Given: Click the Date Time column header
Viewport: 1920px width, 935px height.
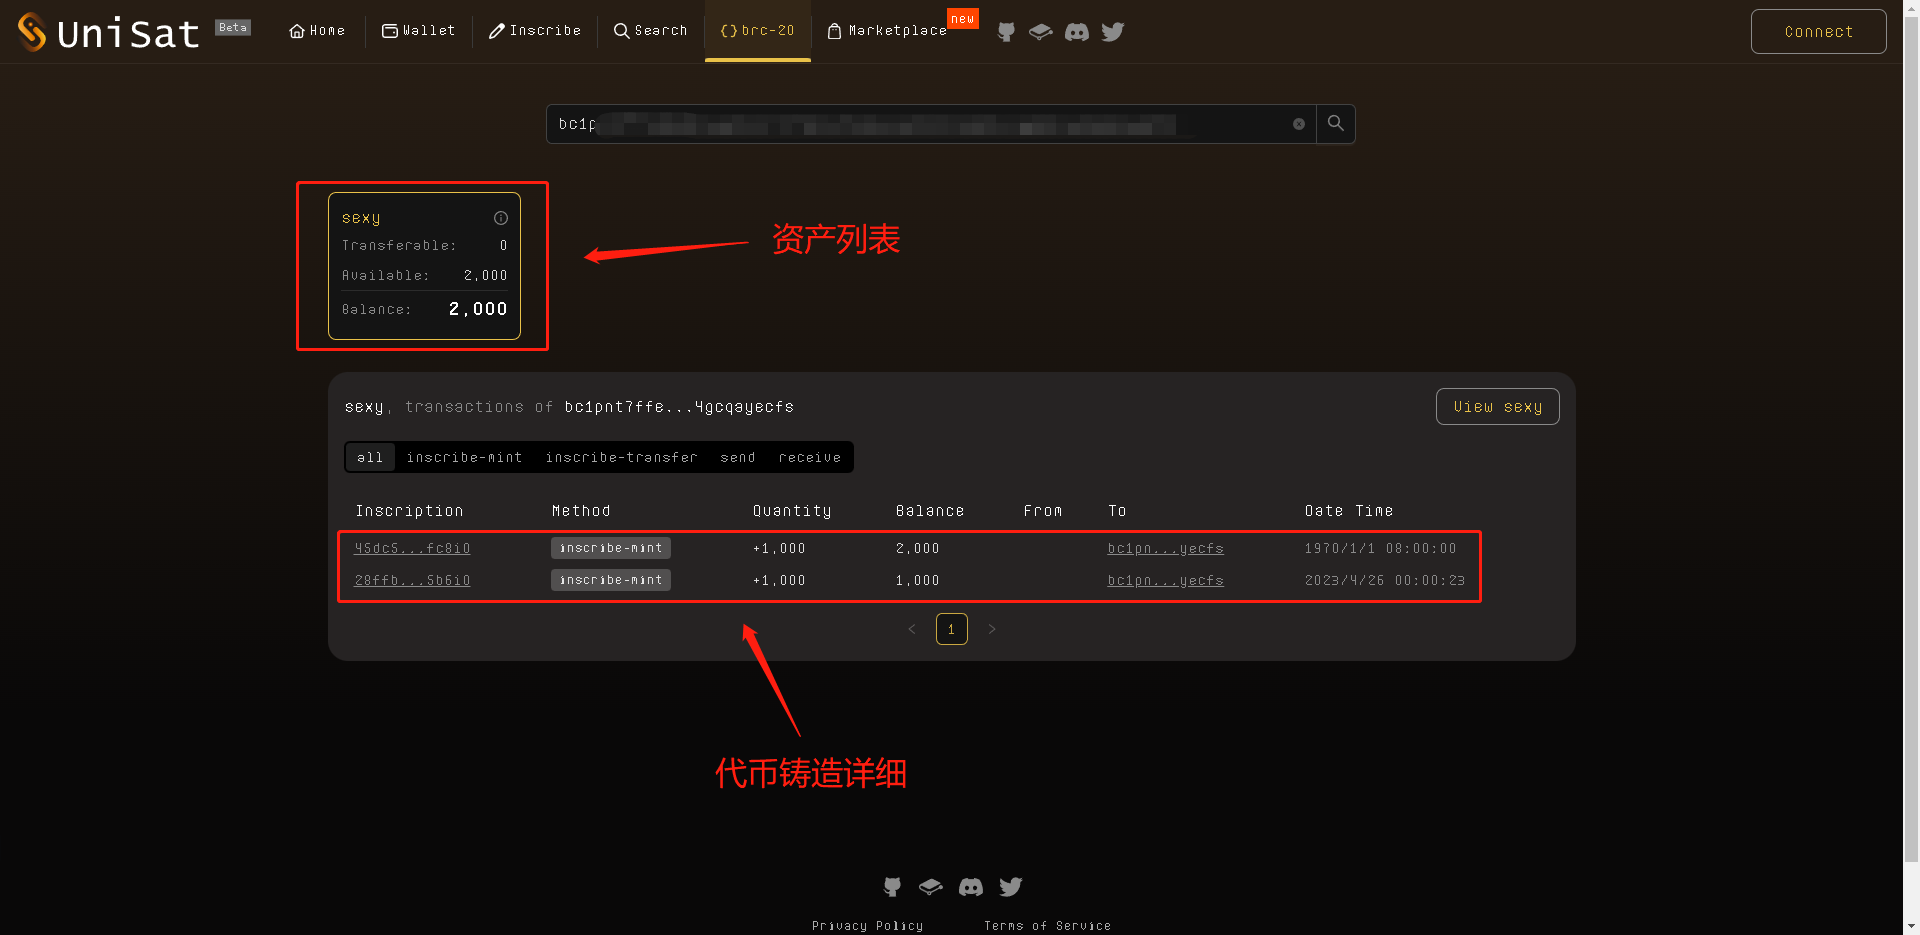Looking at the screenshot, I should (1348, 511).
